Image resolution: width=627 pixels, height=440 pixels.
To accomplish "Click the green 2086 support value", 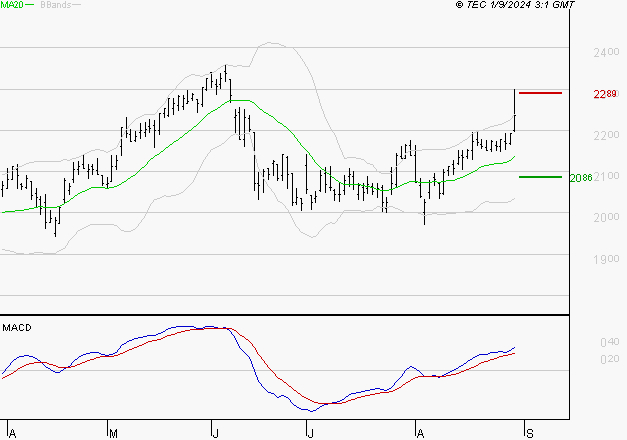I will coord(581,178).
